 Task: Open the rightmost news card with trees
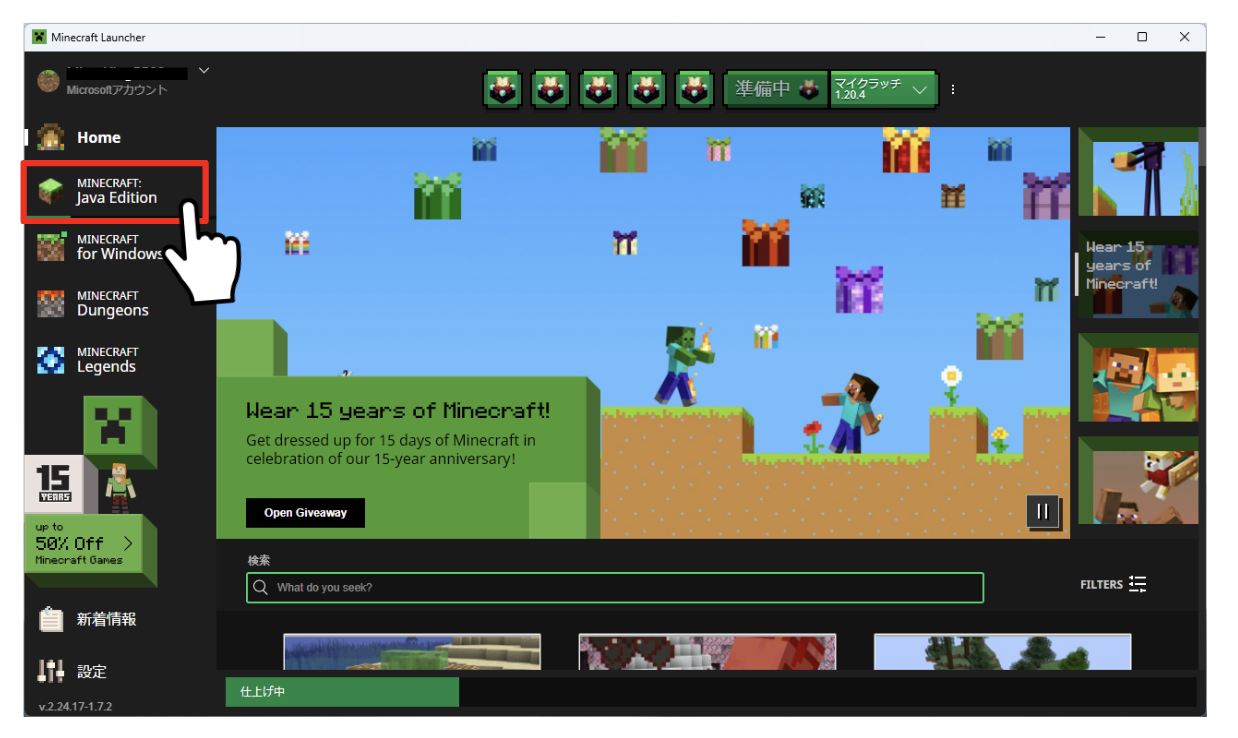coord(1002,651)
